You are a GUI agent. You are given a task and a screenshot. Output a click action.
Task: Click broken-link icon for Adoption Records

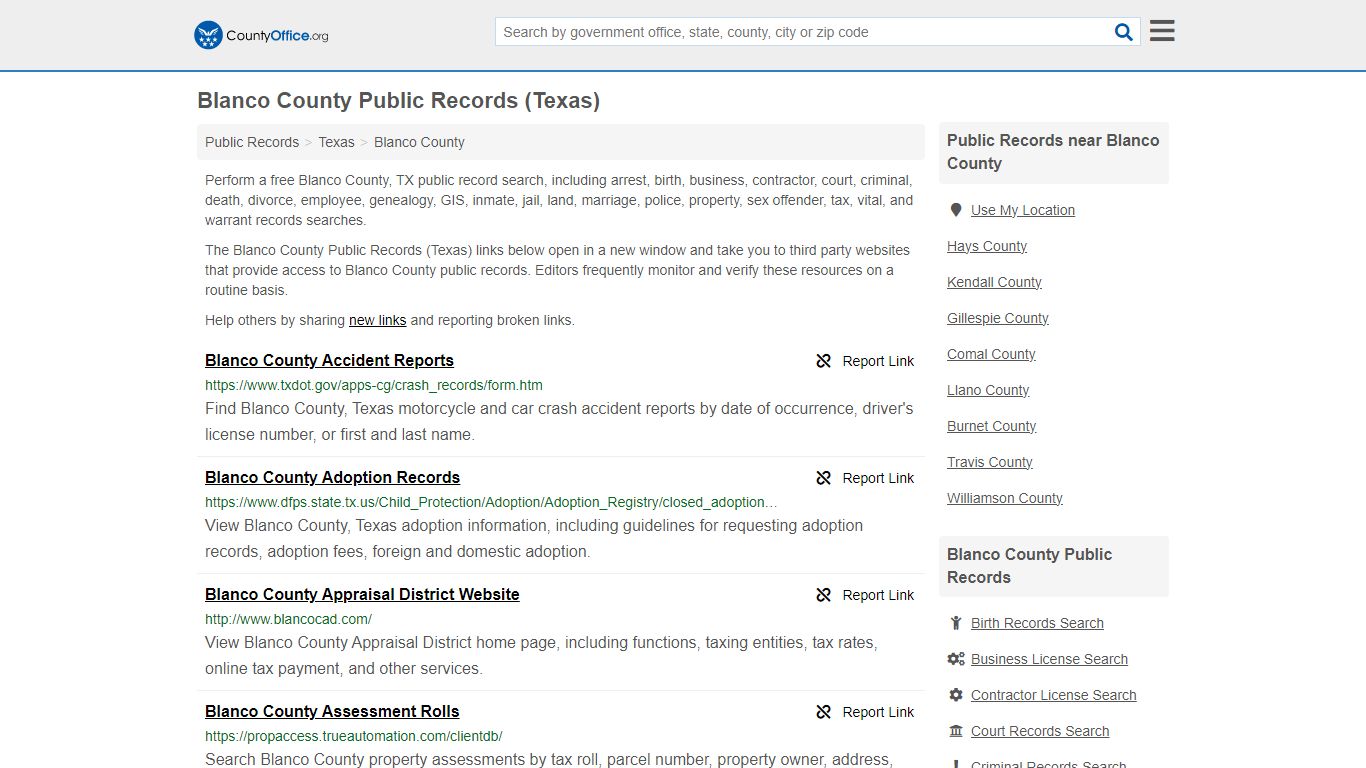tap(824, 478)
